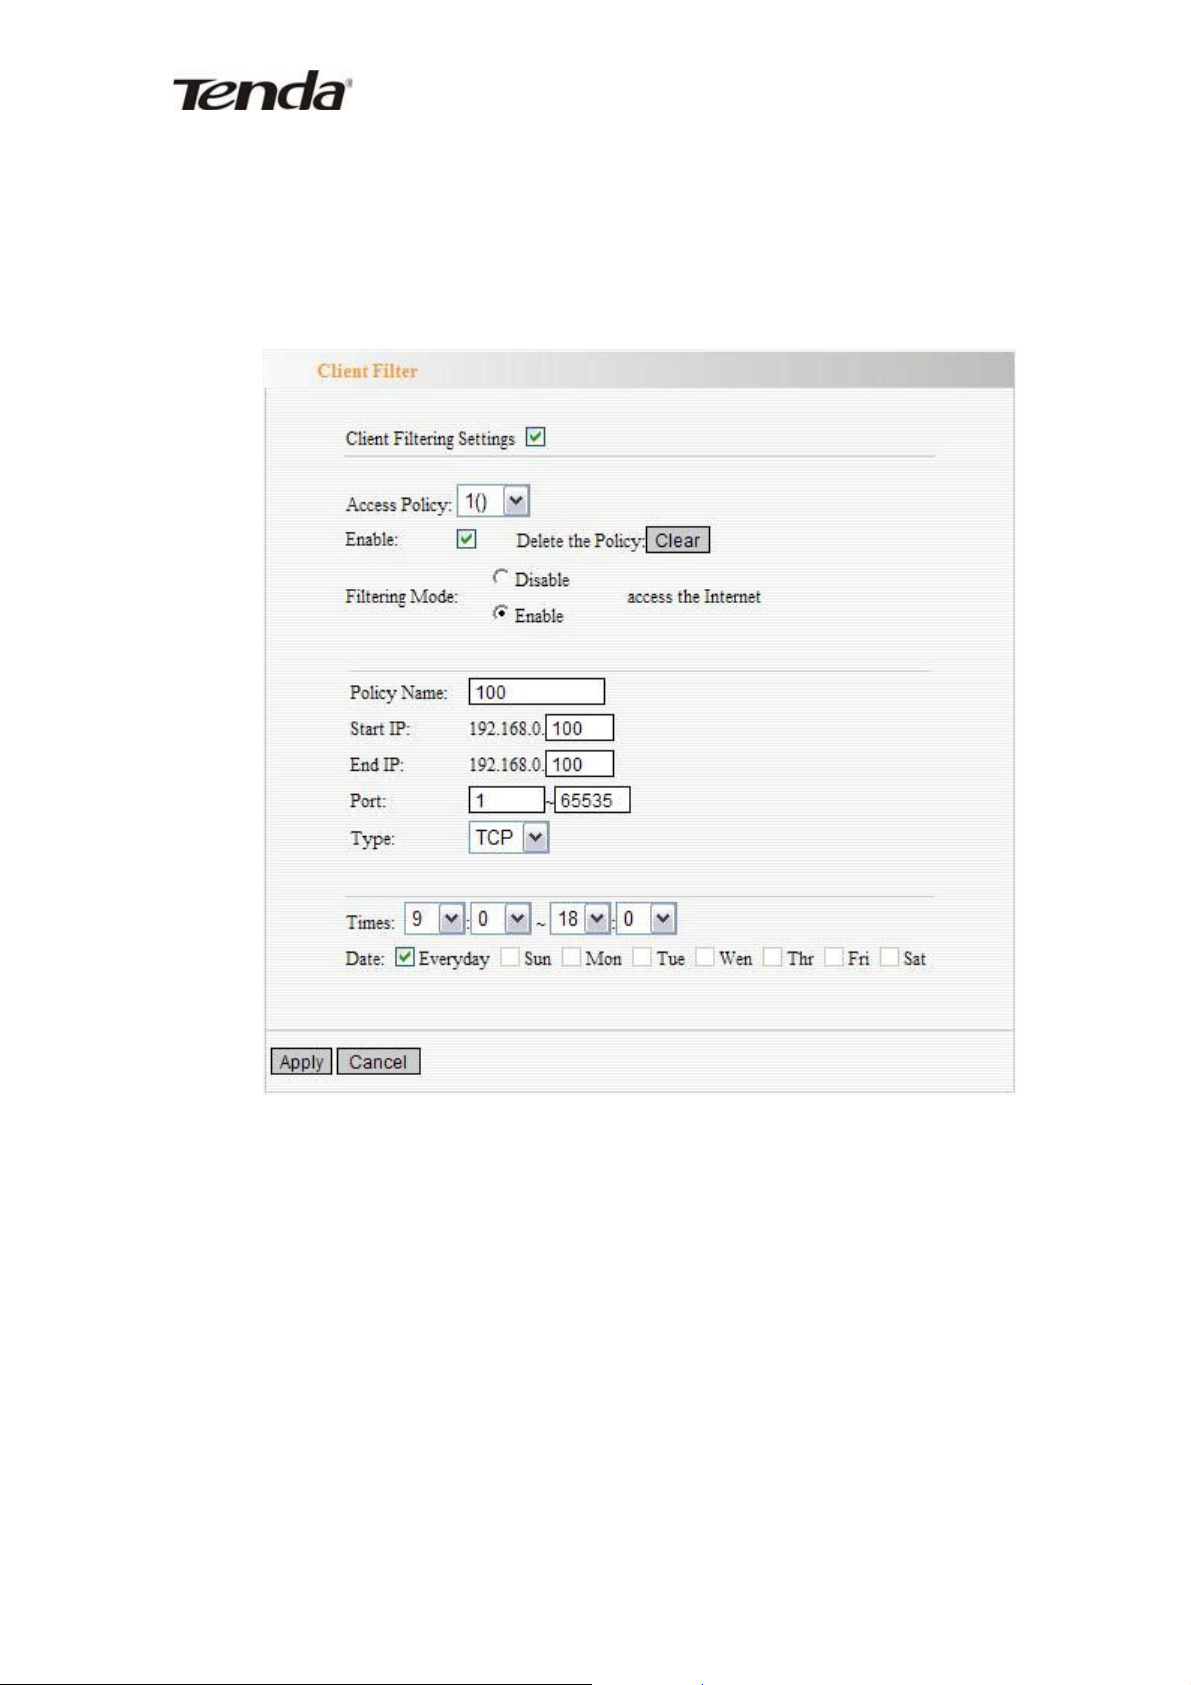
Task: Toggle the policy Enable checkbox
Action: (x=466, y=539)
